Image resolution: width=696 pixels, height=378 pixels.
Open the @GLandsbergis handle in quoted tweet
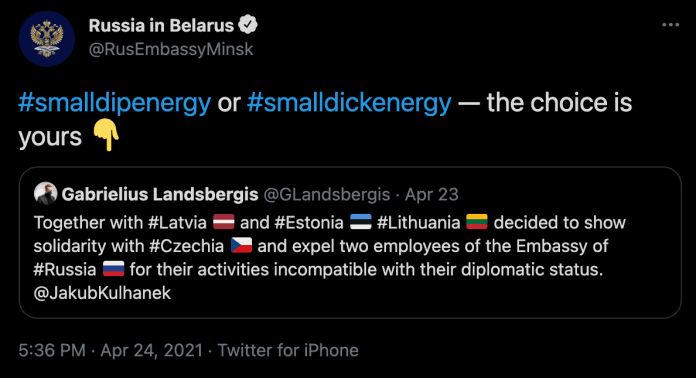(327, 195)
